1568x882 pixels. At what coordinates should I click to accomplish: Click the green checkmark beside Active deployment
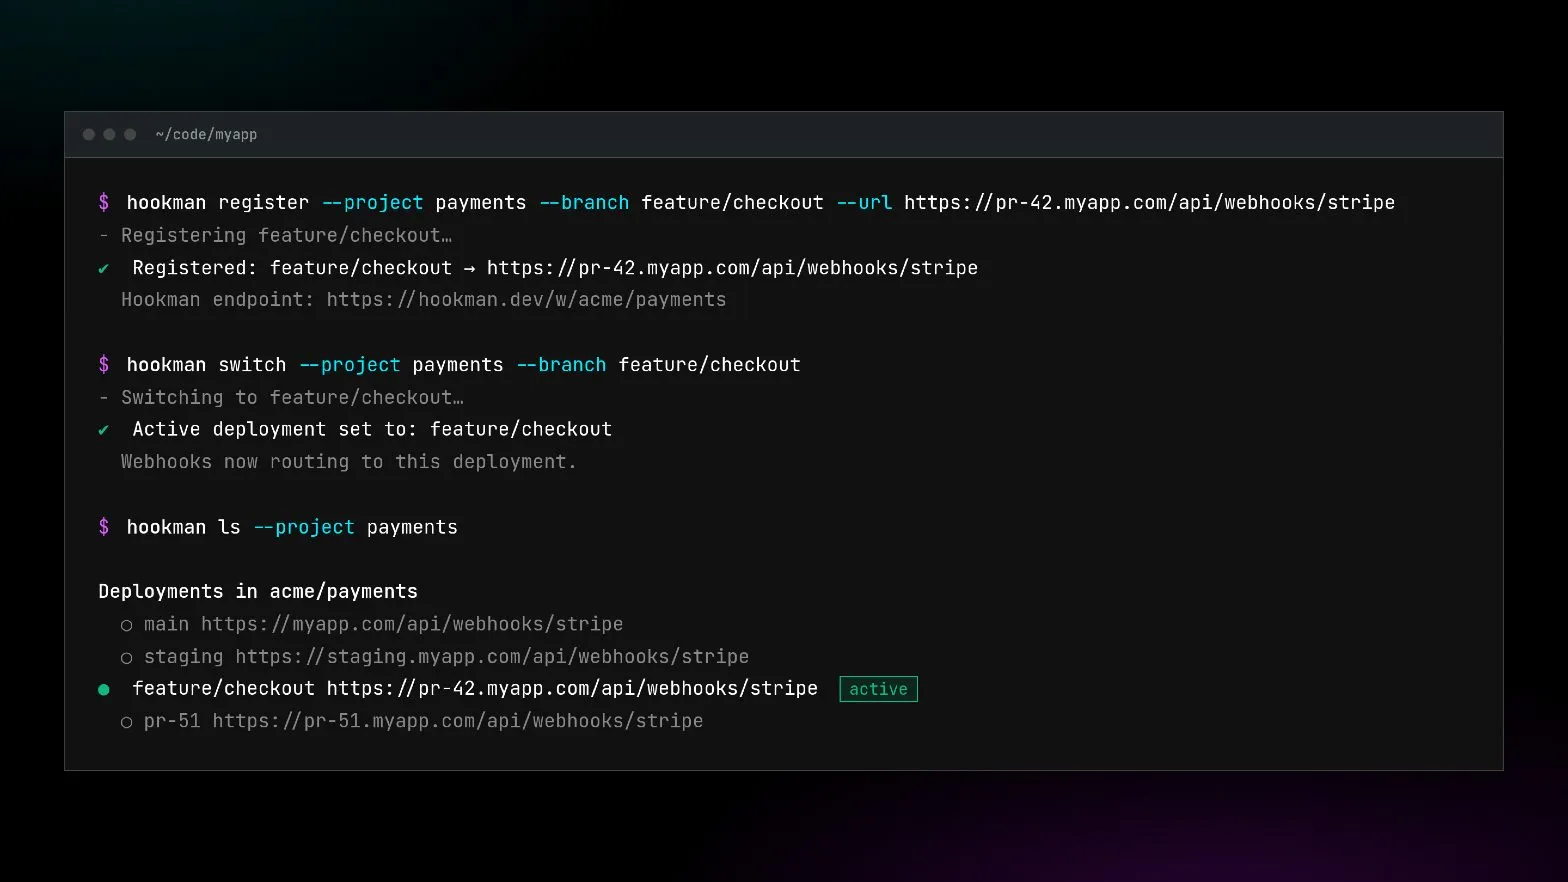(104, 430)
